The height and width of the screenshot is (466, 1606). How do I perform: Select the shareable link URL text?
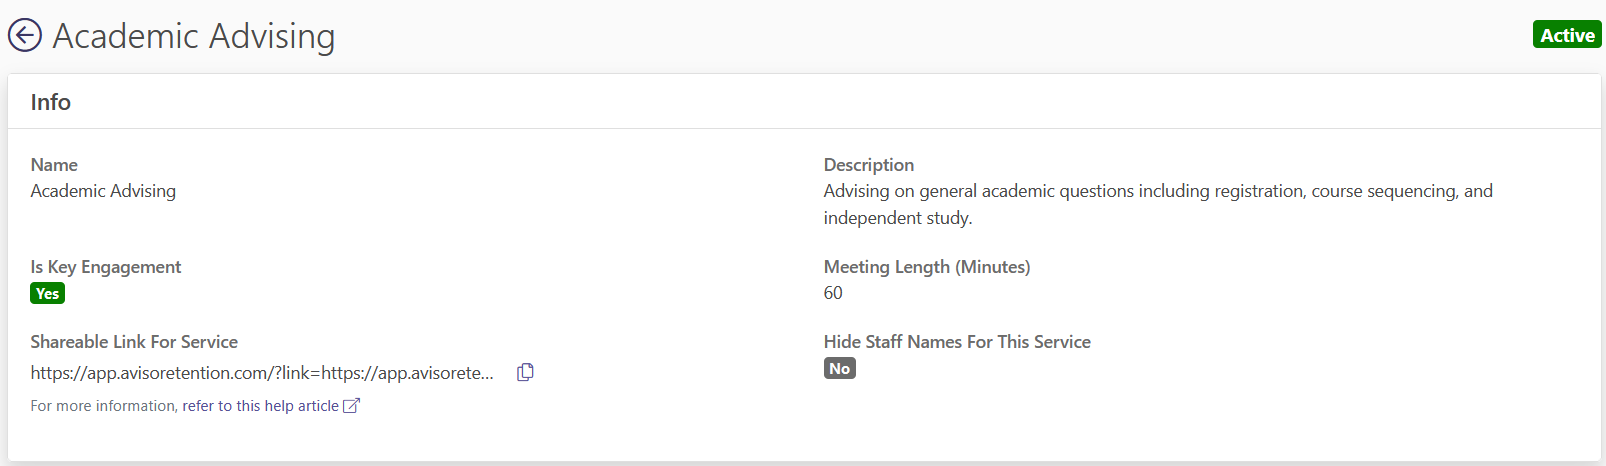tap(262, 372)
